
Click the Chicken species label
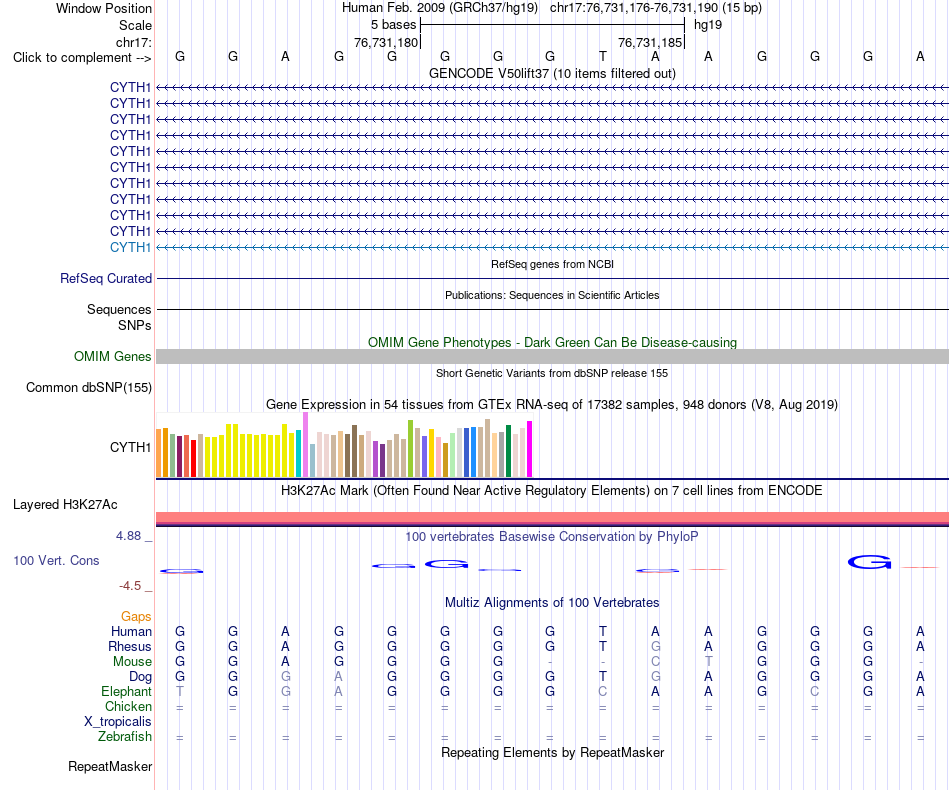tap(128, 706)
